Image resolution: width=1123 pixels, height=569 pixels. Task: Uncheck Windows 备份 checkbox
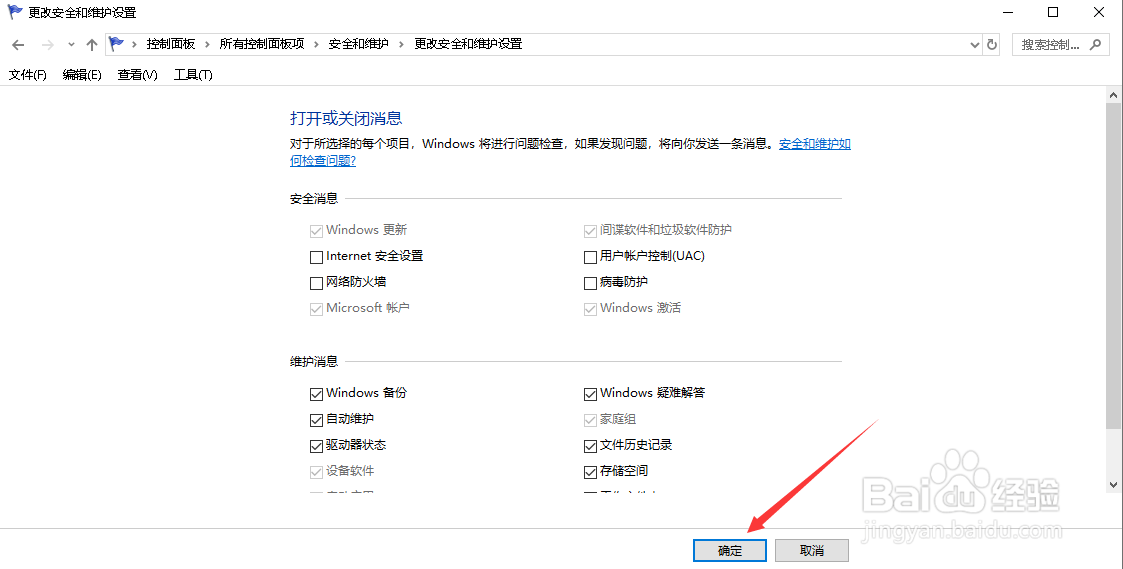click(x=316, y=393)
